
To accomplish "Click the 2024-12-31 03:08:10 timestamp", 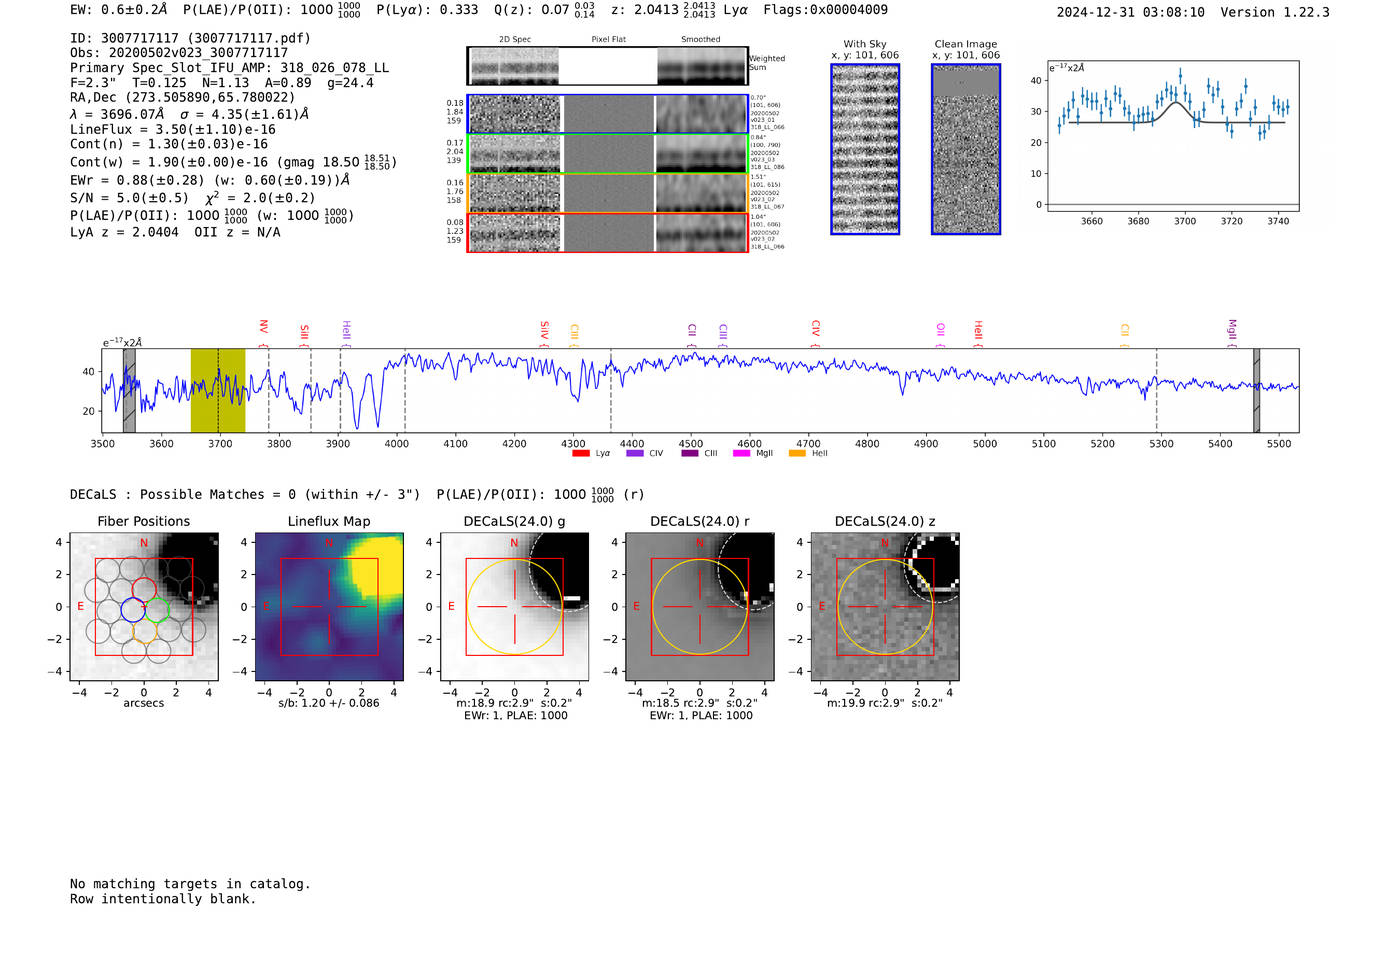I will pos(1130,12).
